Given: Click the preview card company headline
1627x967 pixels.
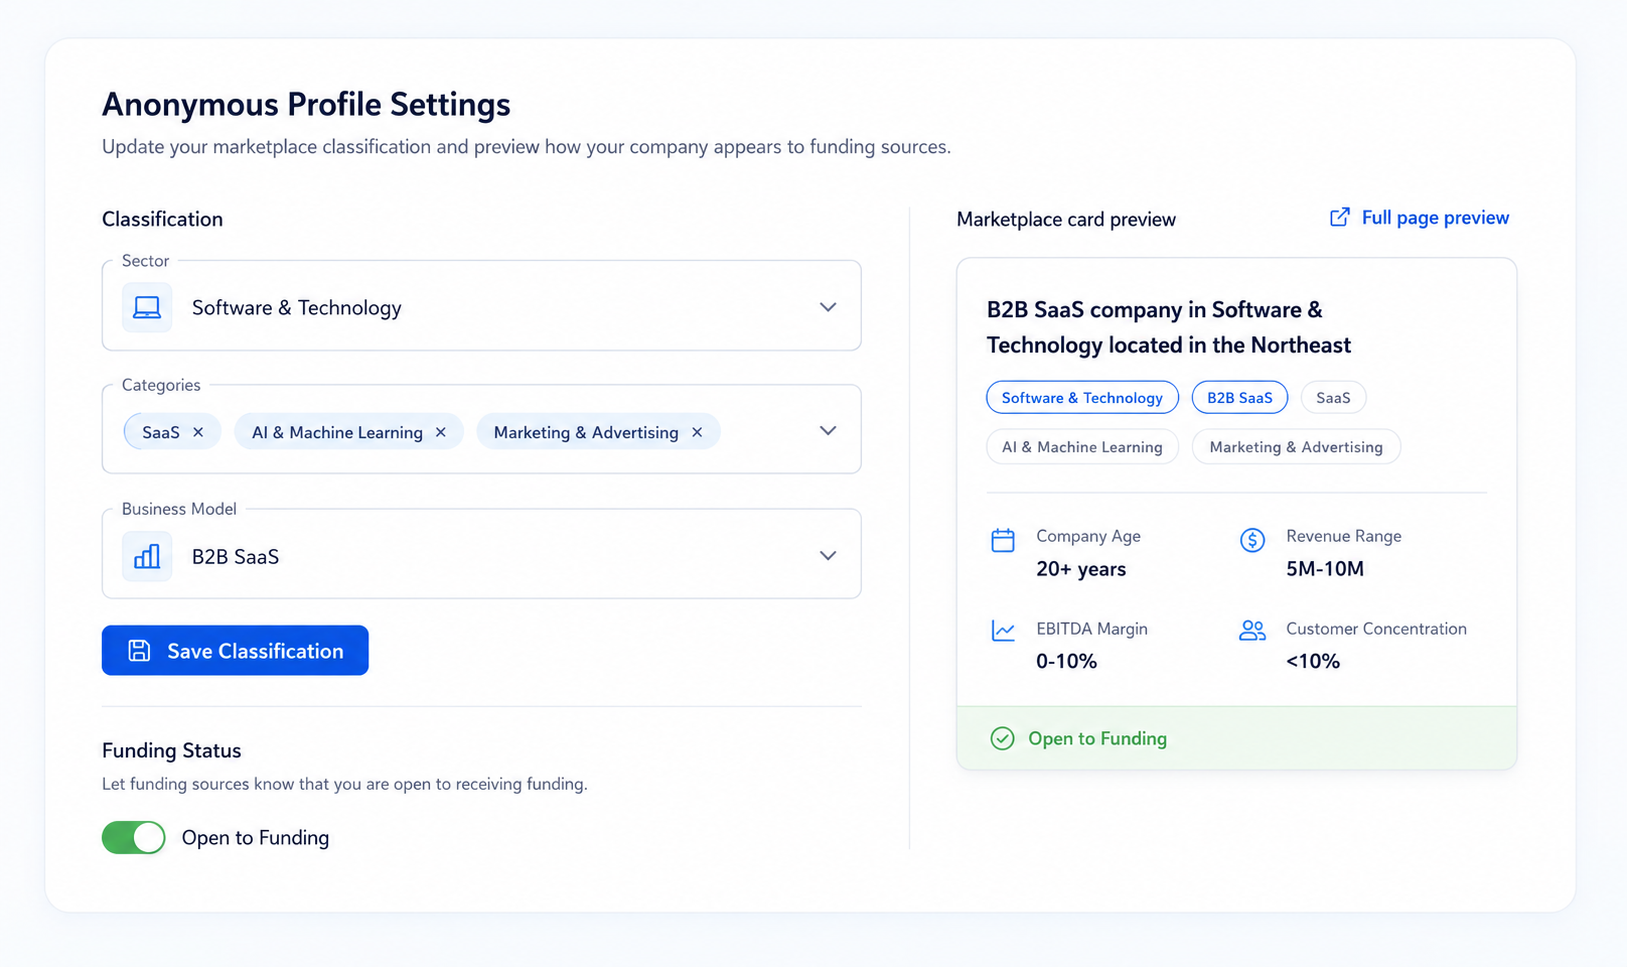Looking at the screenshot, I should (1169, 327).
